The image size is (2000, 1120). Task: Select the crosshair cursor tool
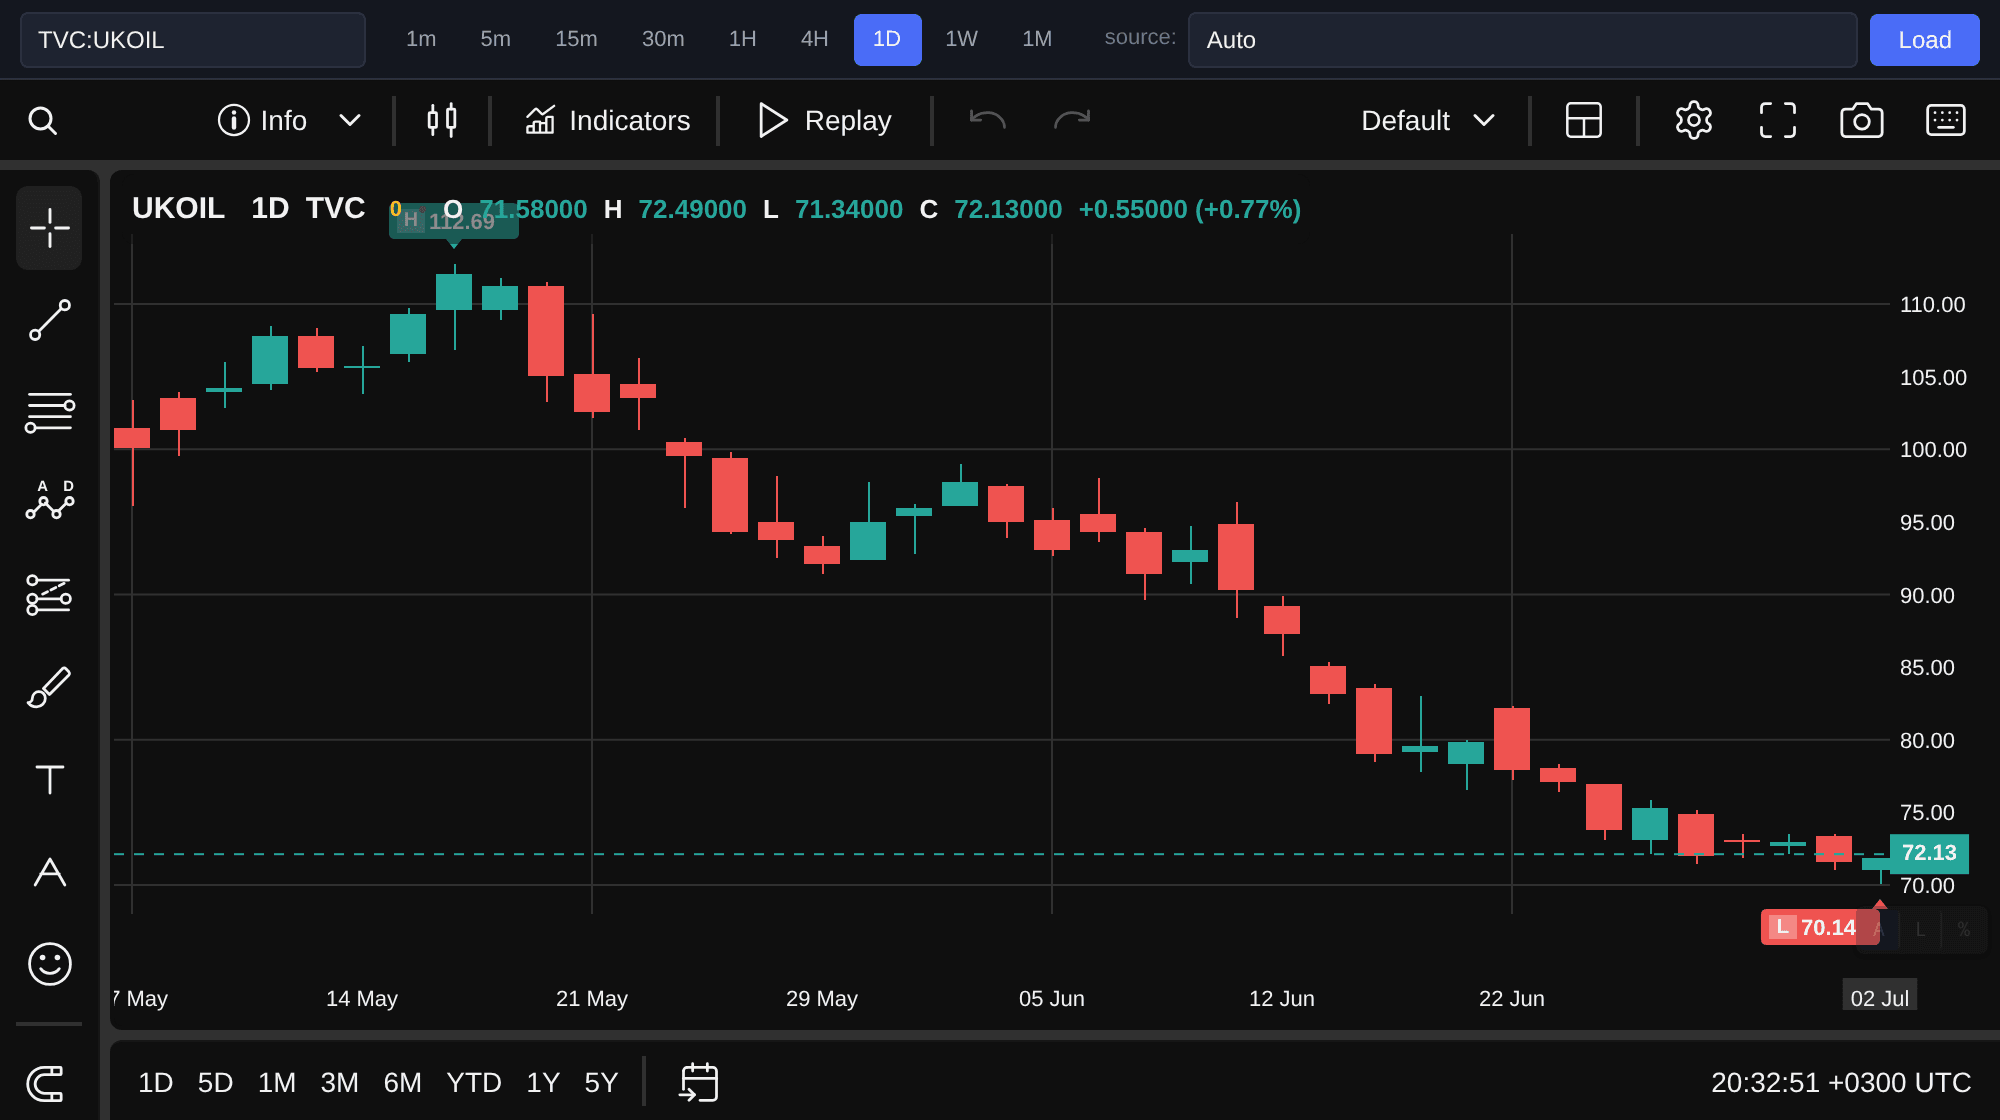(x=49, y=228)
